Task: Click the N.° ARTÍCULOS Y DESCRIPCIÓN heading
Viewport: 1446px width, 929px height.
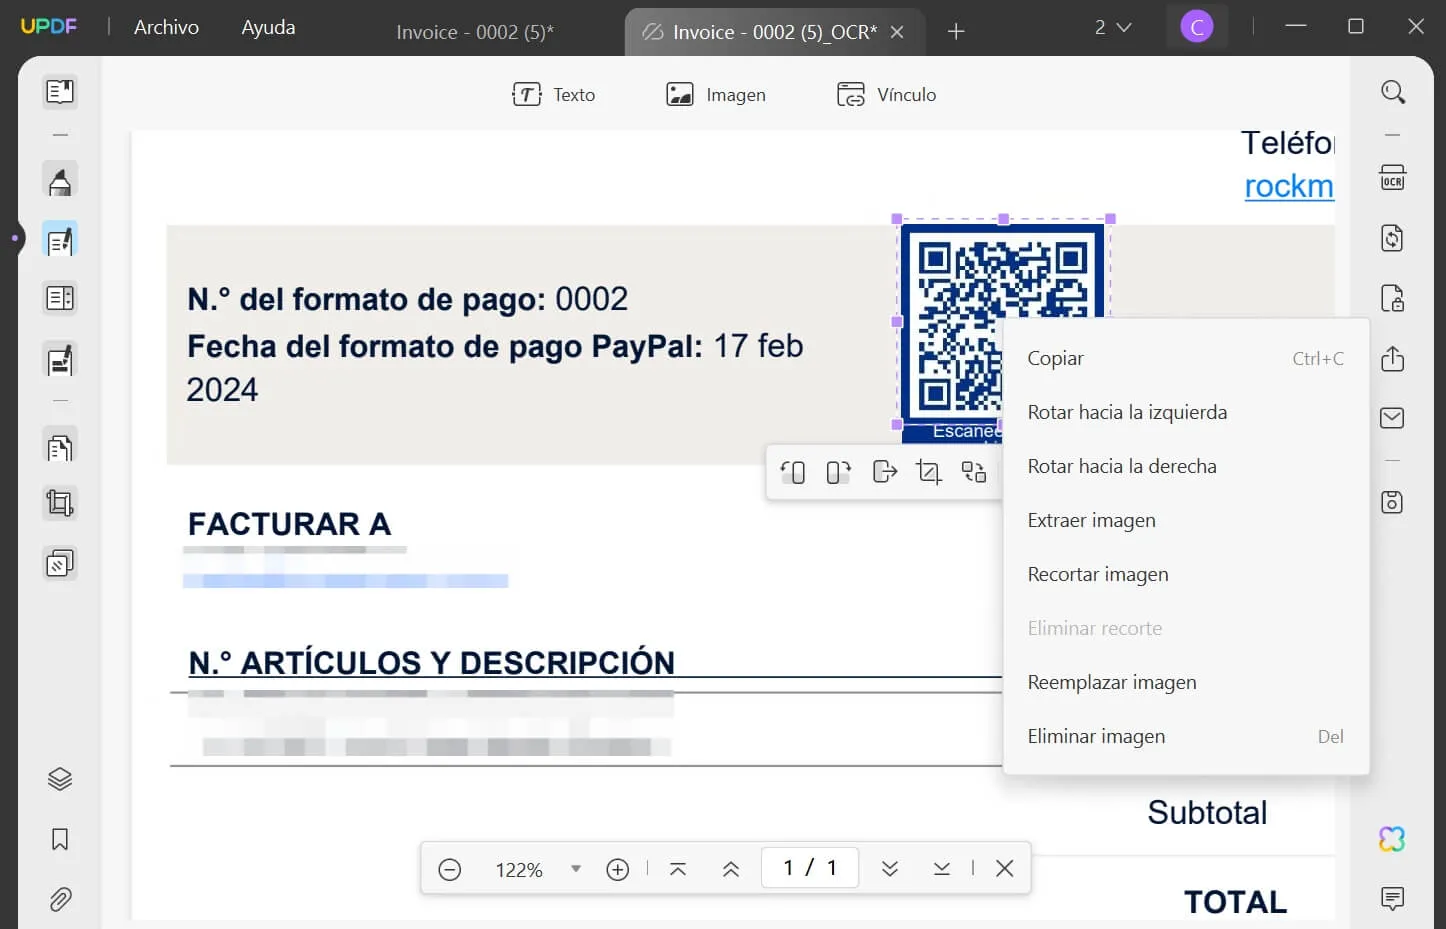Action: coord(431,662)
